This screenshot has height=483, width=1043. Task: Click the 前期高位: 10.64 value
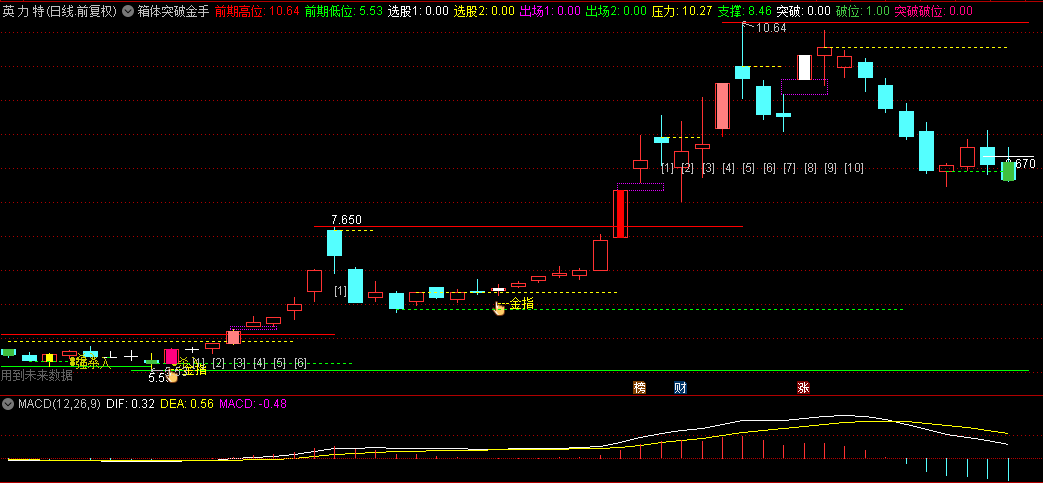coord(257,11)
